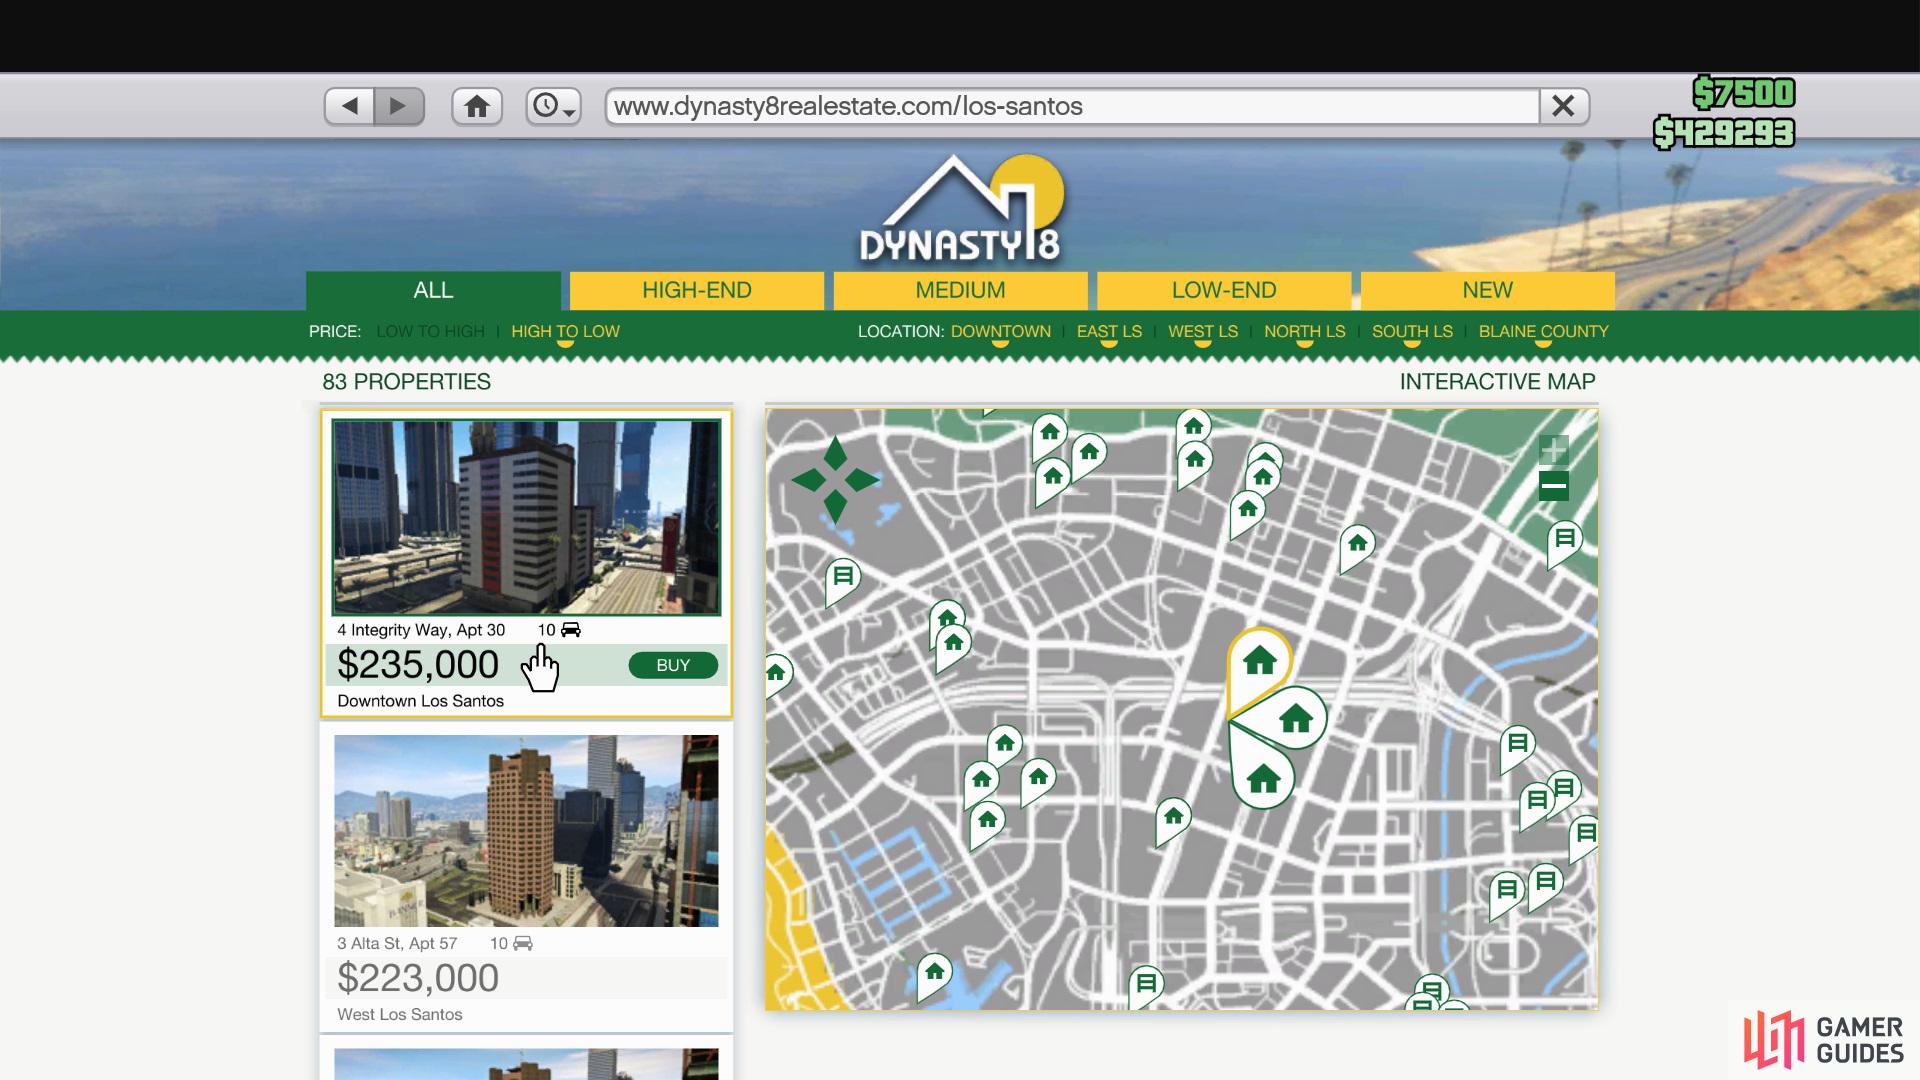Screen dimensions: 1920x1080
Task: Click the 83 PROPERTIES count label
Action: (x=406, y=382)
